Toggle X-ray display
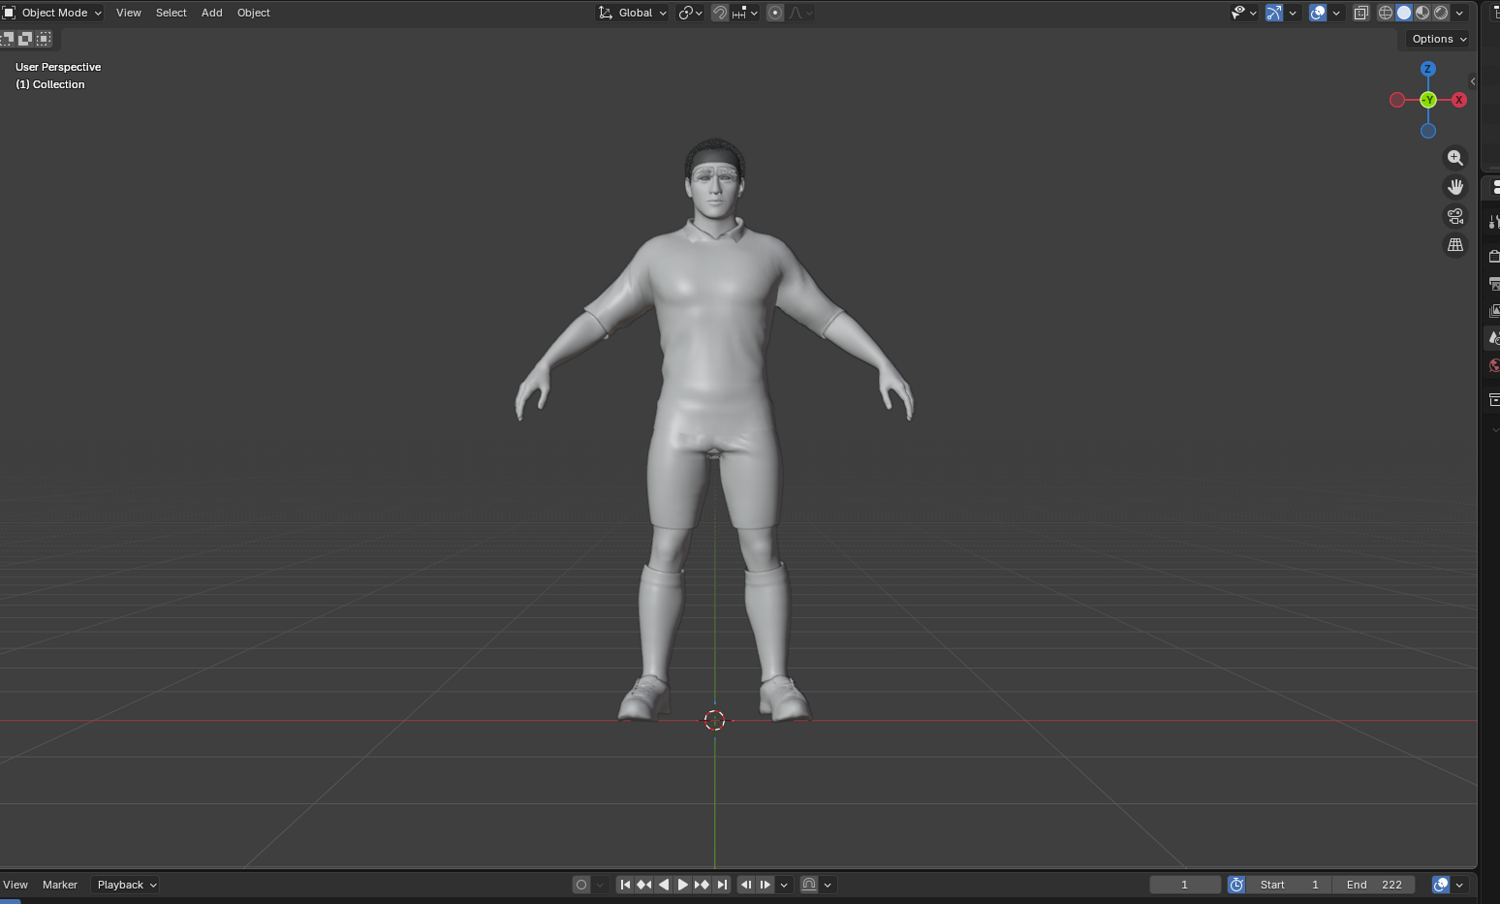This screenshot has width=1500, height=904. click(1361, 13)
